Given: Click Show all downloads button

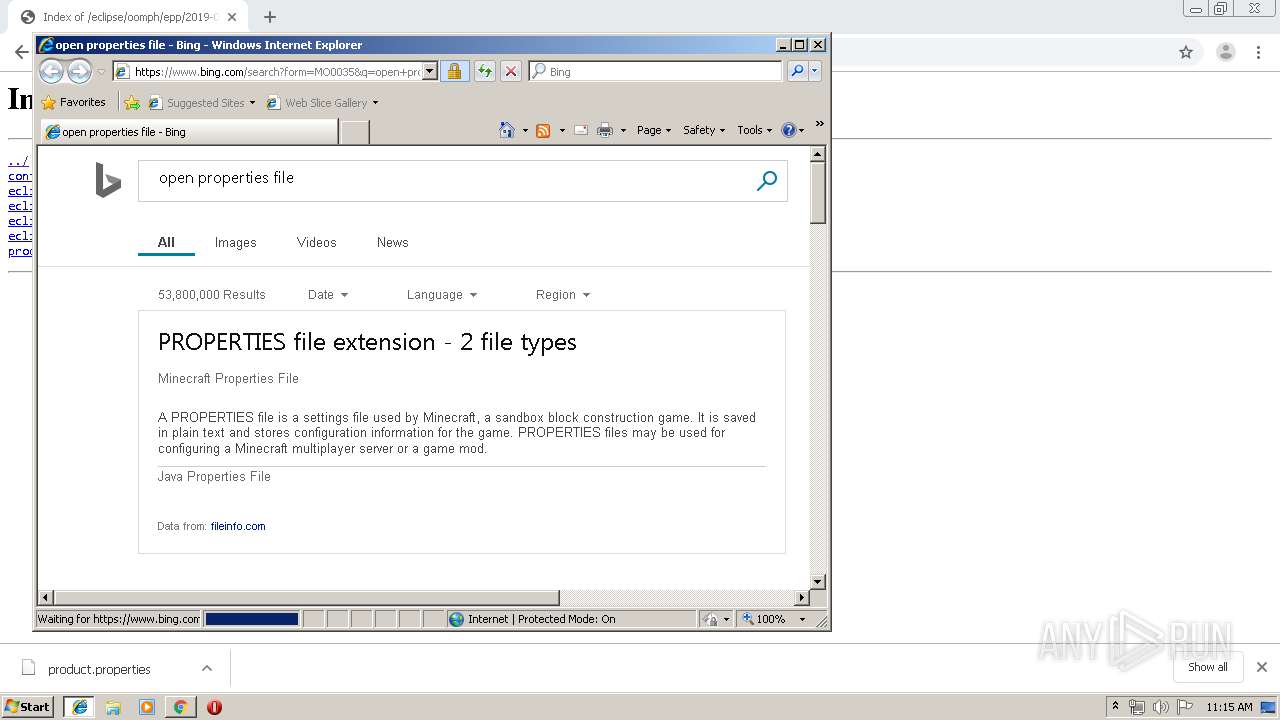Looking at the screenshot, I should pos(1208,667).
